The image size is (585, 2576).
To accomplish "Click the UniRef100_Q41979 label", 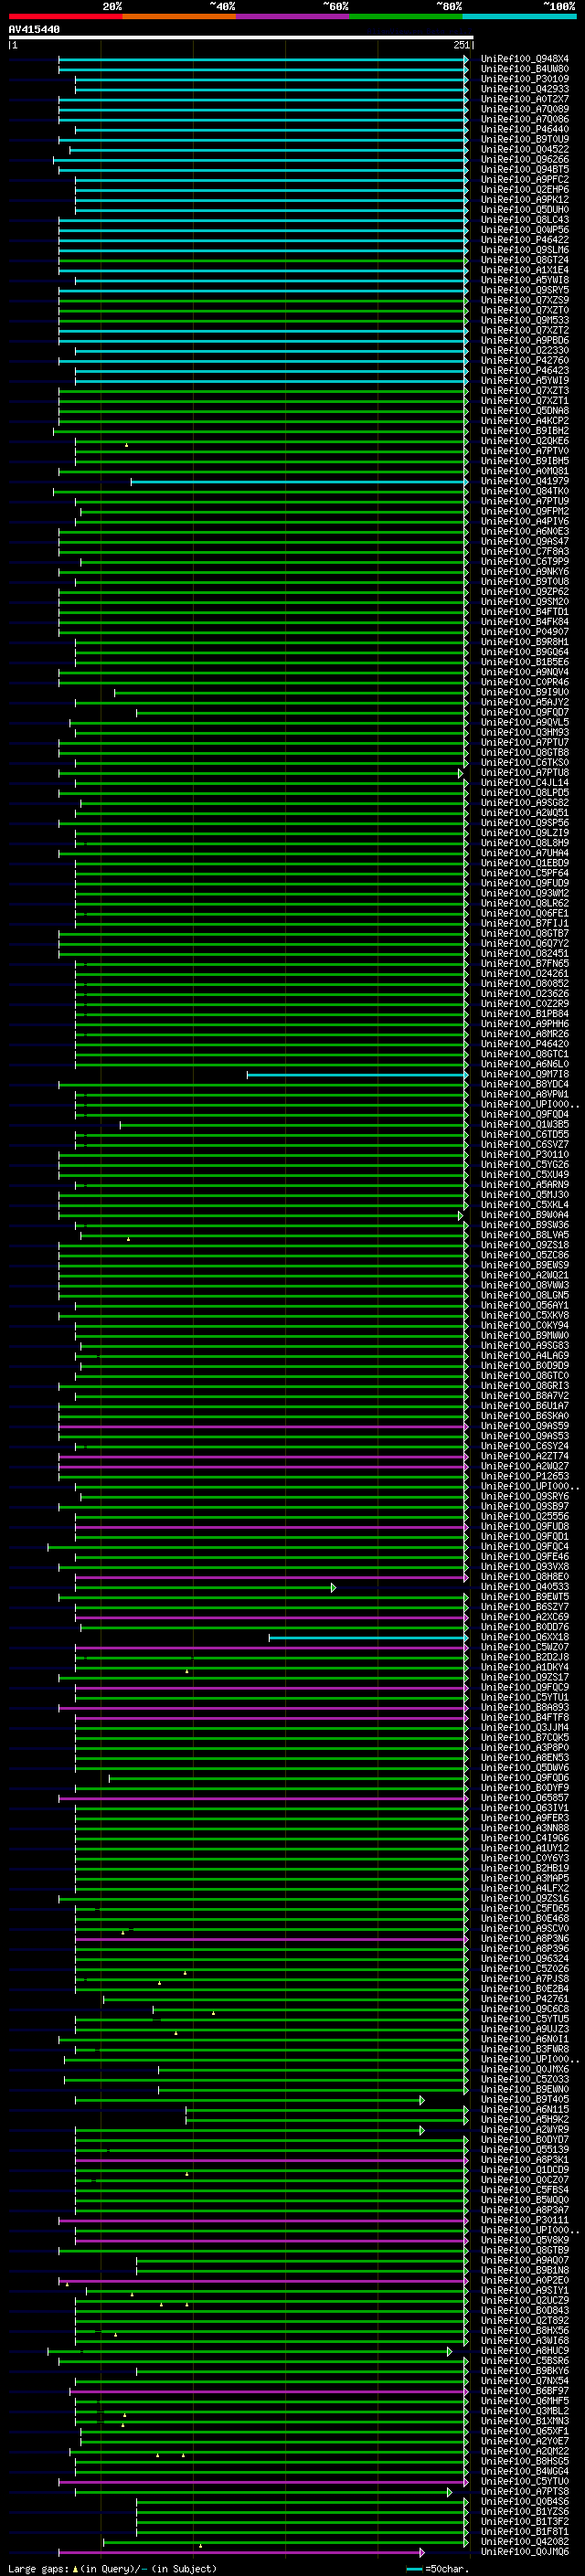I will (x=525, y=481).
